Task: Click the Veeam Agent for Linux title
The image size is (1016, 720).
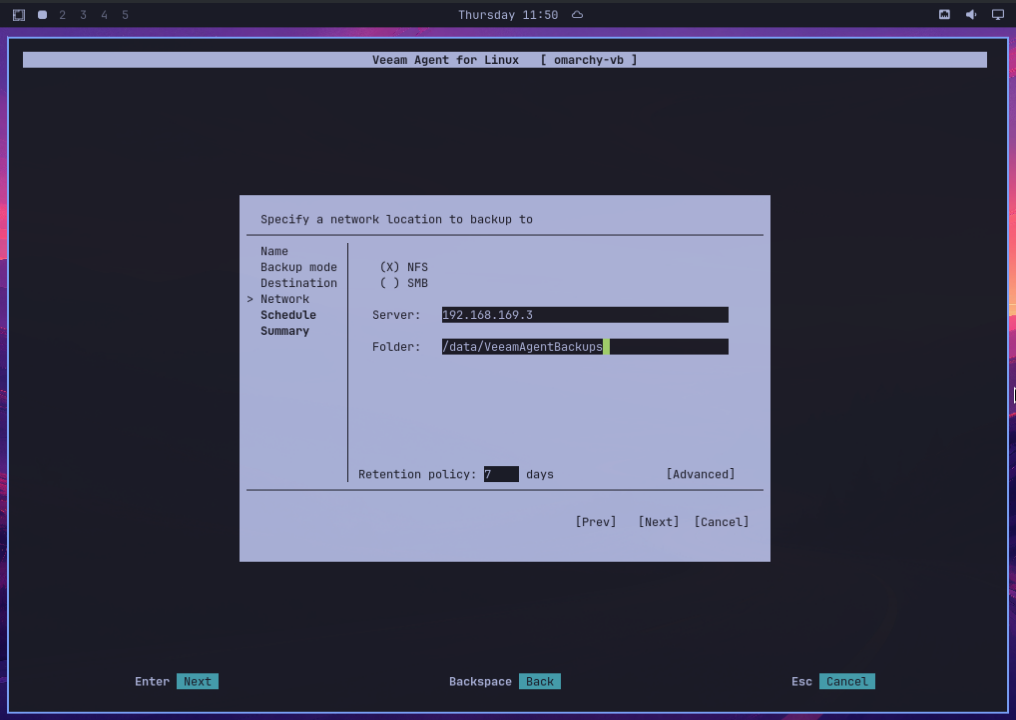Action: point(445,60)
